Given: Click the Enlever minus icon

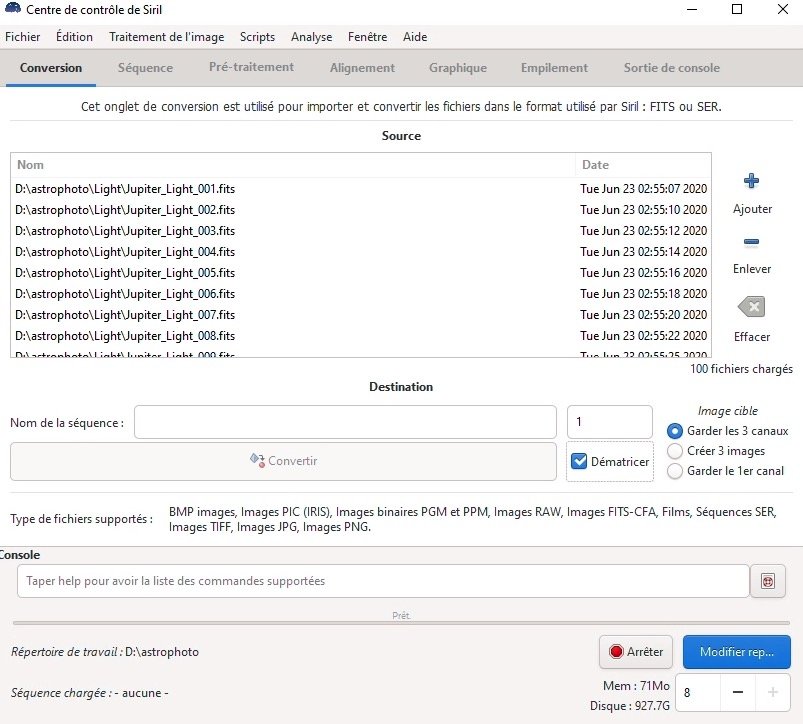Looking at the screenshot, I should (x=751, y=242).
